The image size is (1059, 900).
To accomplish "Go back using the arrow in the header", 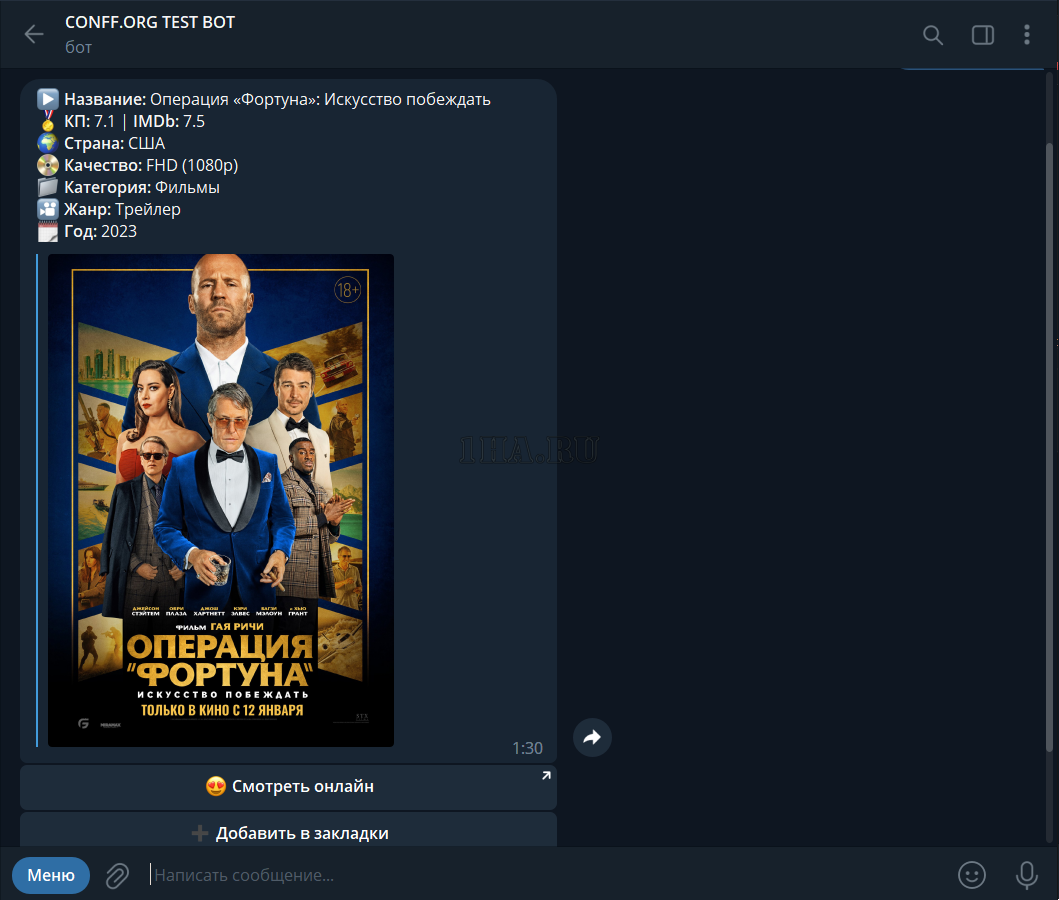I will tap(34, 34).
